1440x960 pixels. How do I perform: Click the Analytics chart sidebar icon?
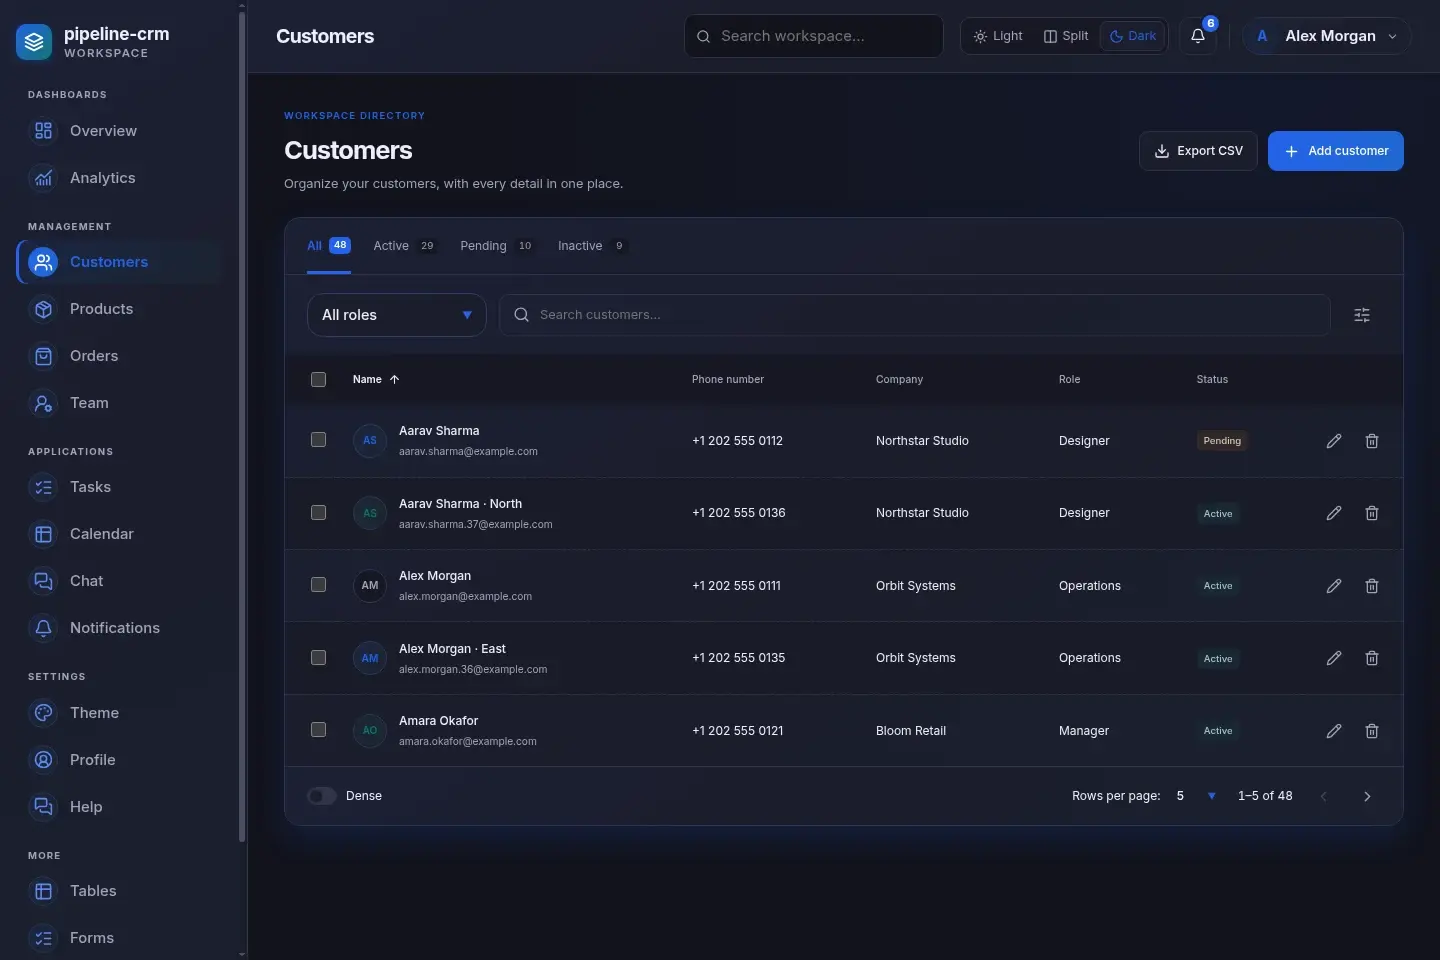(x=43, y=178)
